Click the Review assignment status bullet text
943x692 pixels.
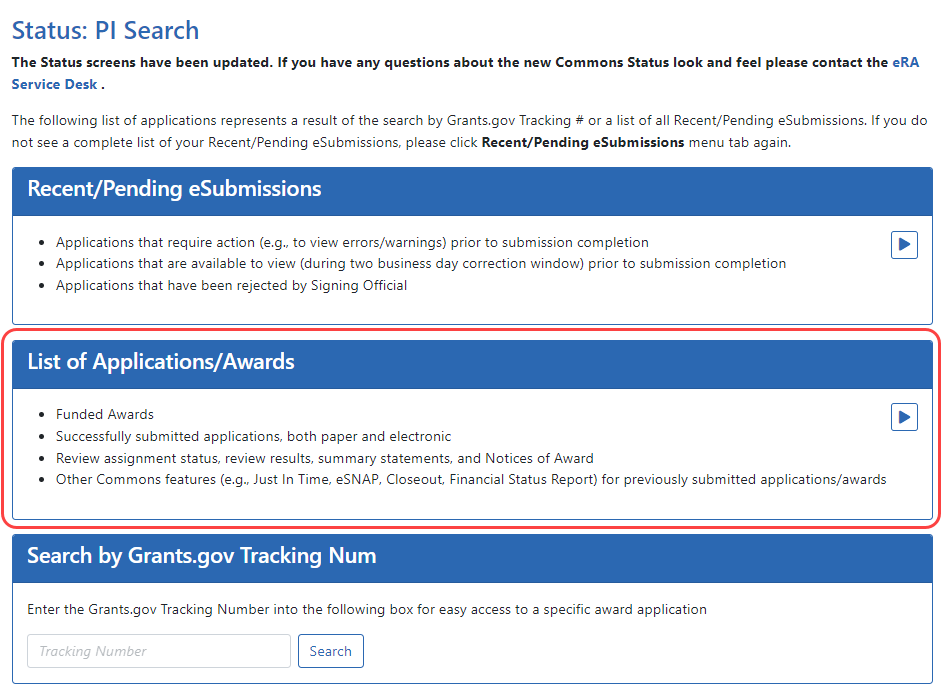pyautogui.click(x=324, y=458)
